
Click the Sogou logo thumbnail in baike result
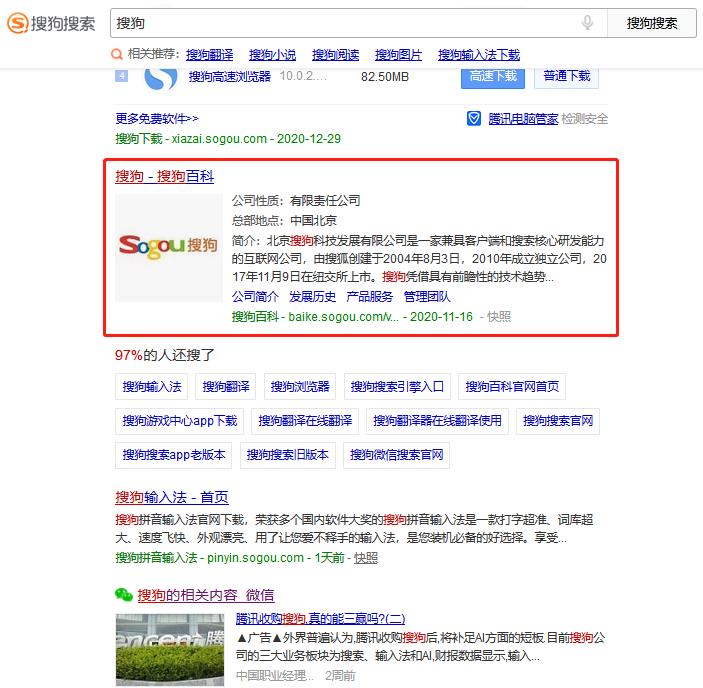click(169, 247)
